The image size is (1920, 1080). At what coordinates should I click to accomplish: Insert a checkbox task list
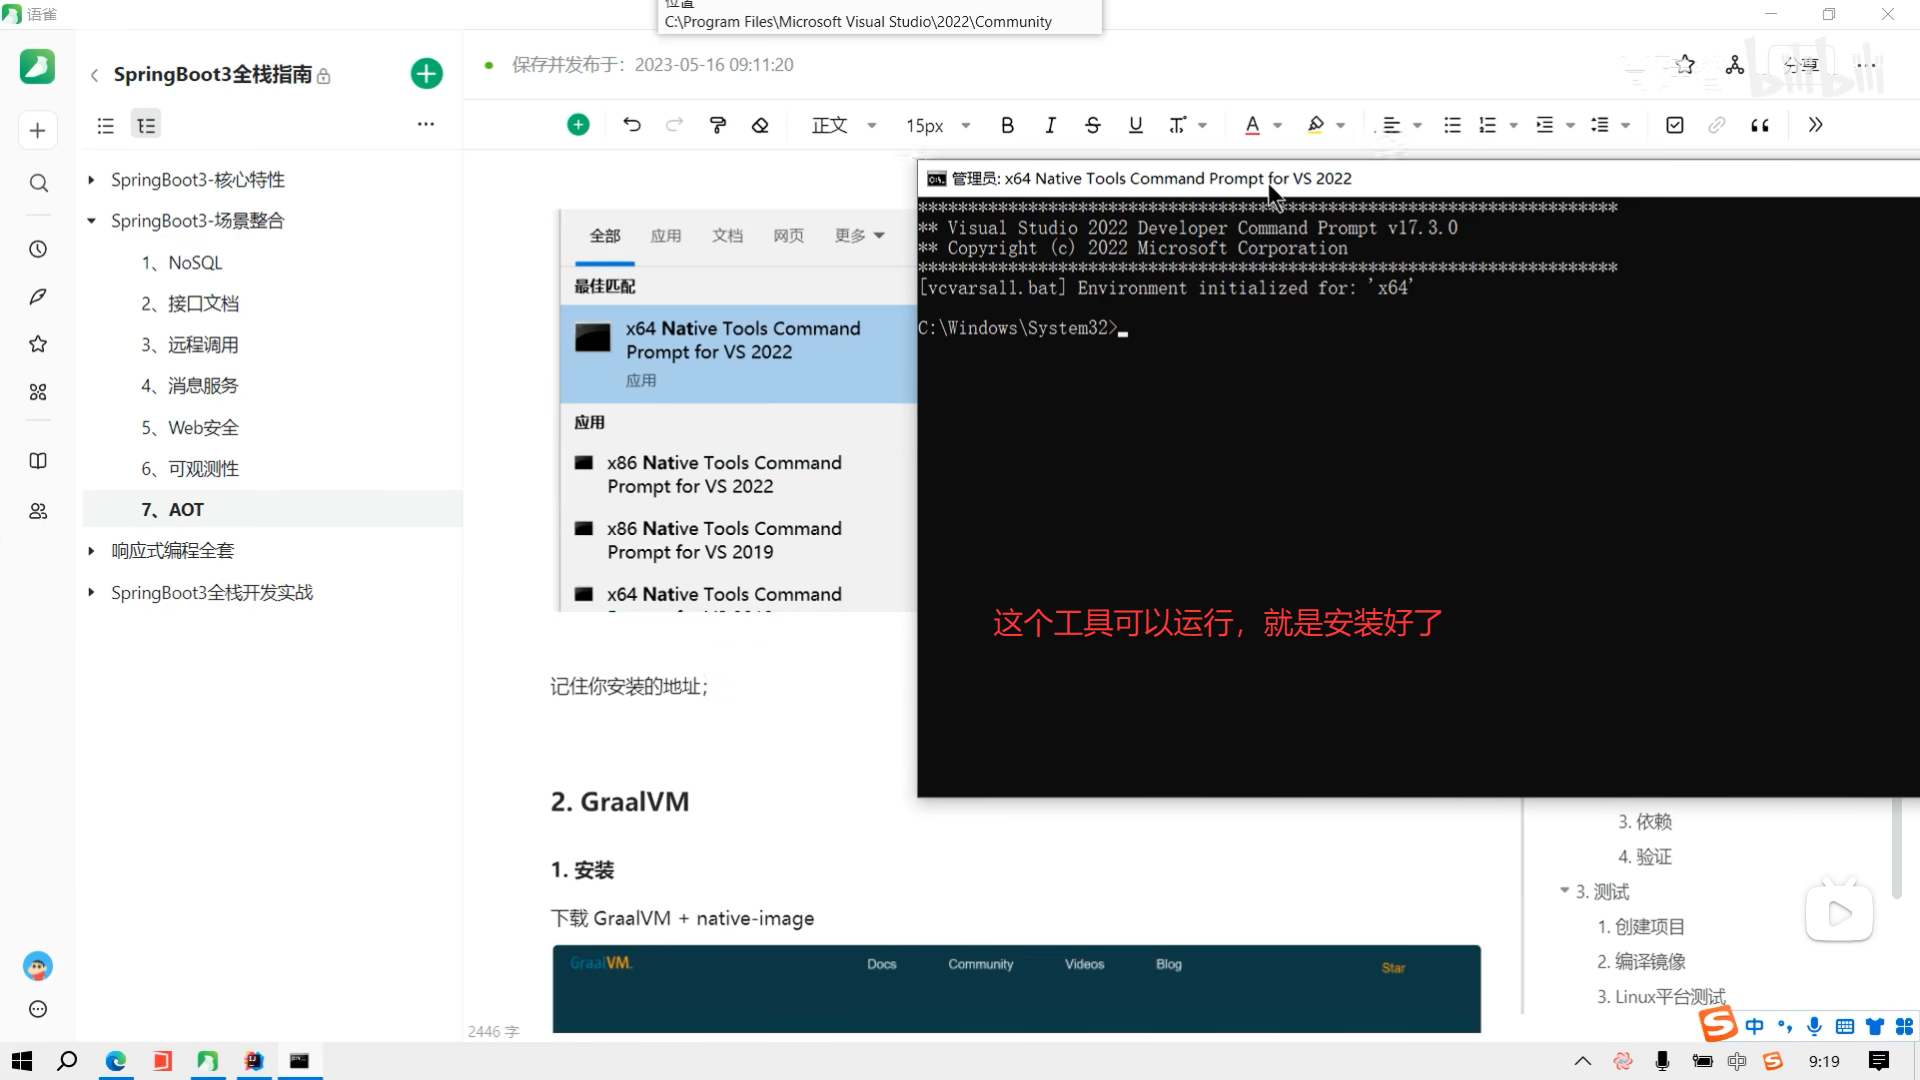(1675, 125)
